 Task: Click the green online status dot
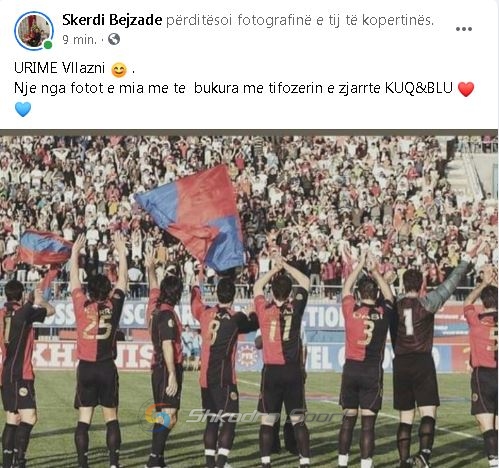[48, 45]
